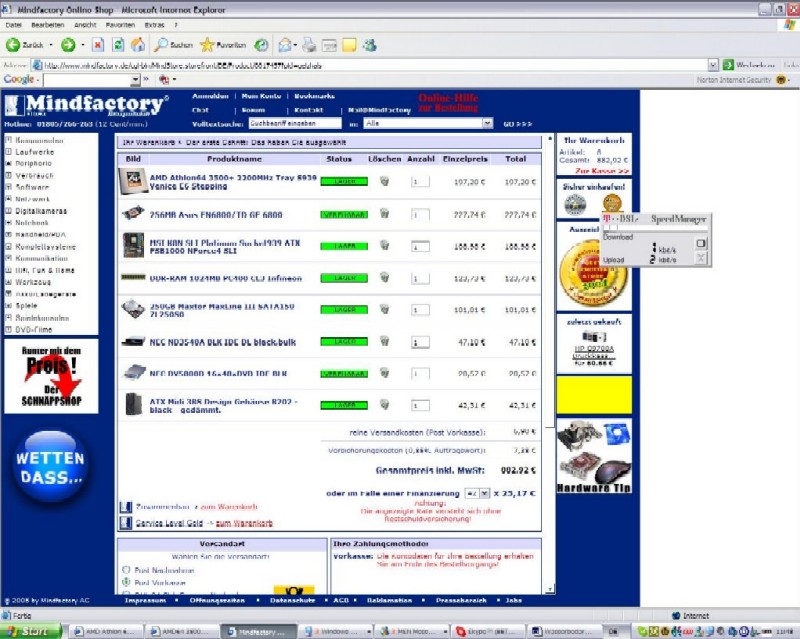Image resolution: width=800 pixels, height=639 pixels.
Task: Open the Bearbeiten menu
Action: point(47,24)
